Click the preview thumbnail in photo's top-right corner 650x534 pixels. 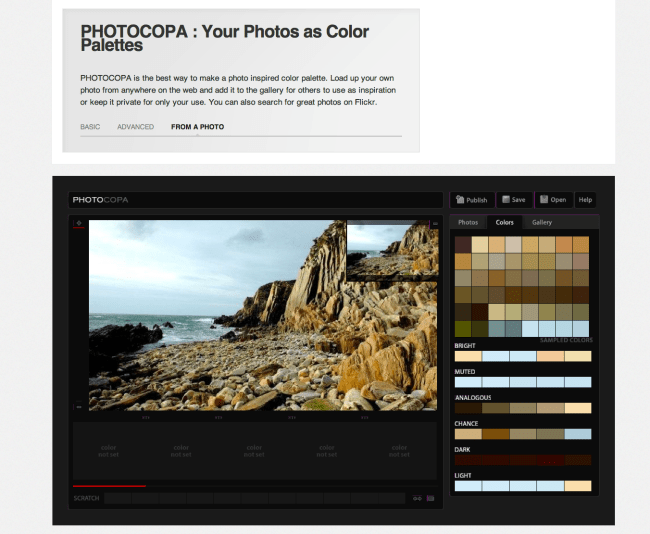tap(392, 251)
